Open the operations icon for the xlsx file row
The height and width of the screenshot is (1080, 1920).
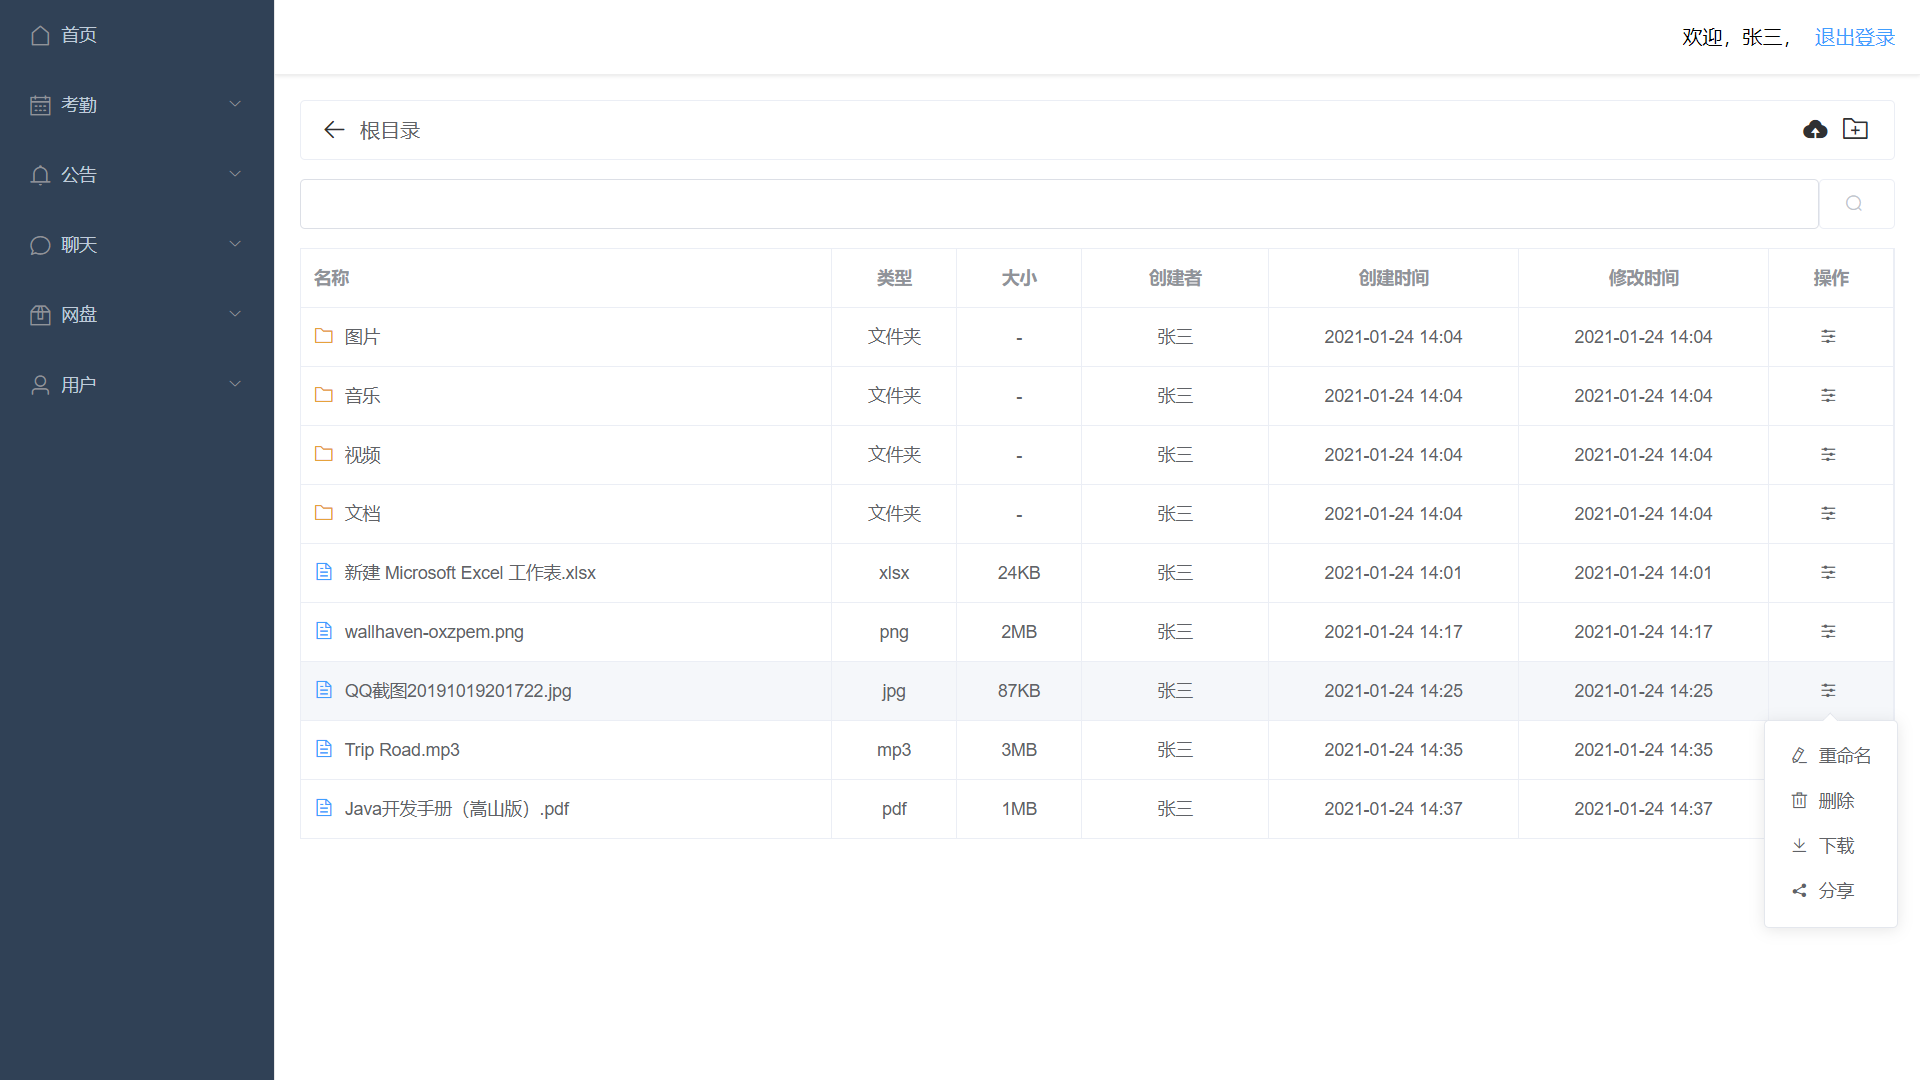(x=1828, y=573)
